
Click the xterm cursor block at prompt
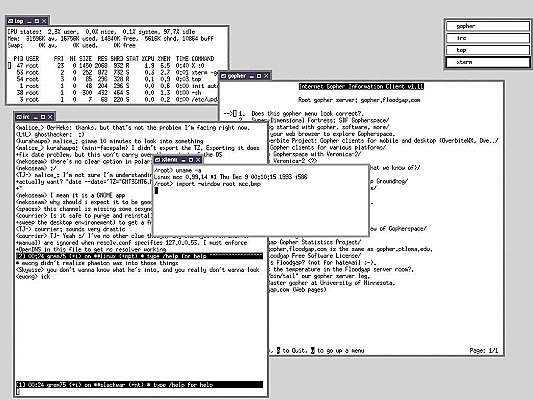156,191
